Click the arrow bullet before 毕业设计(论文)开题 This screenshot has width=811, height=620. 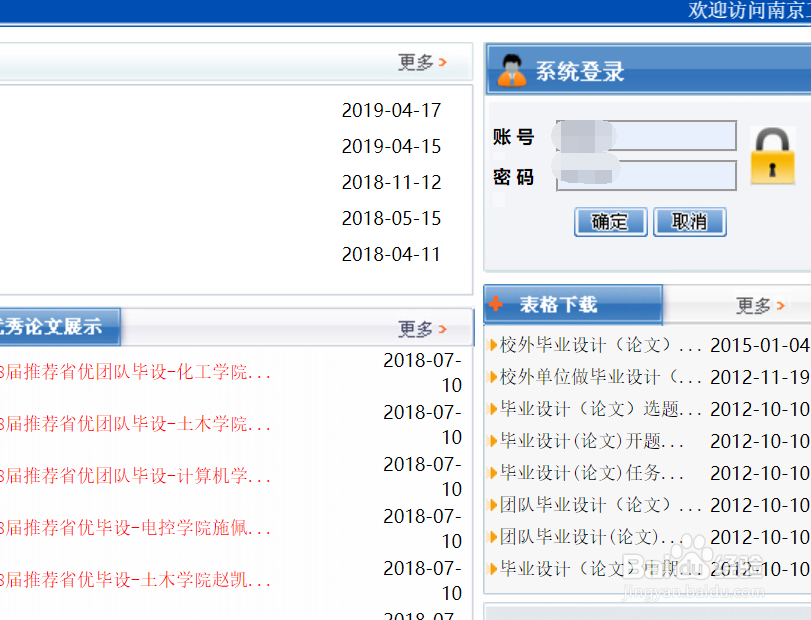point(493,441)
